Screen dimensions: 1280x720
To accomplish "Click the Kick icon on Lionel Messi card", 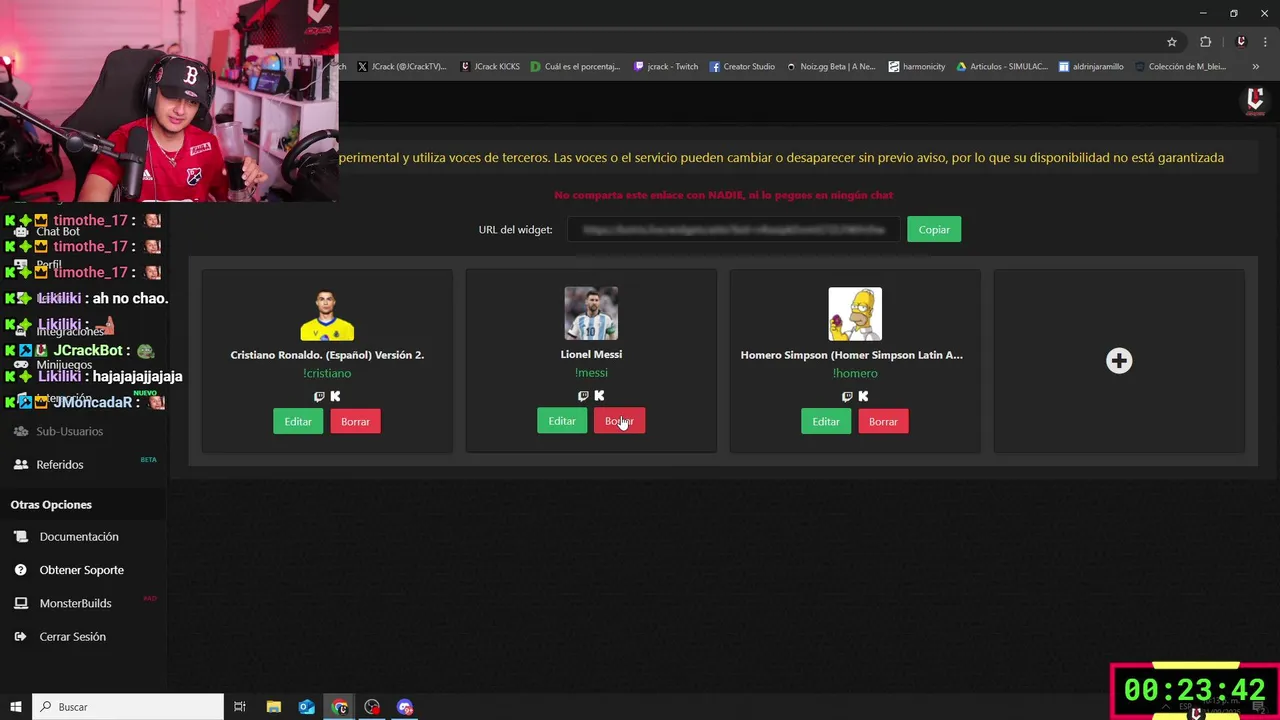I will point(599,396).
